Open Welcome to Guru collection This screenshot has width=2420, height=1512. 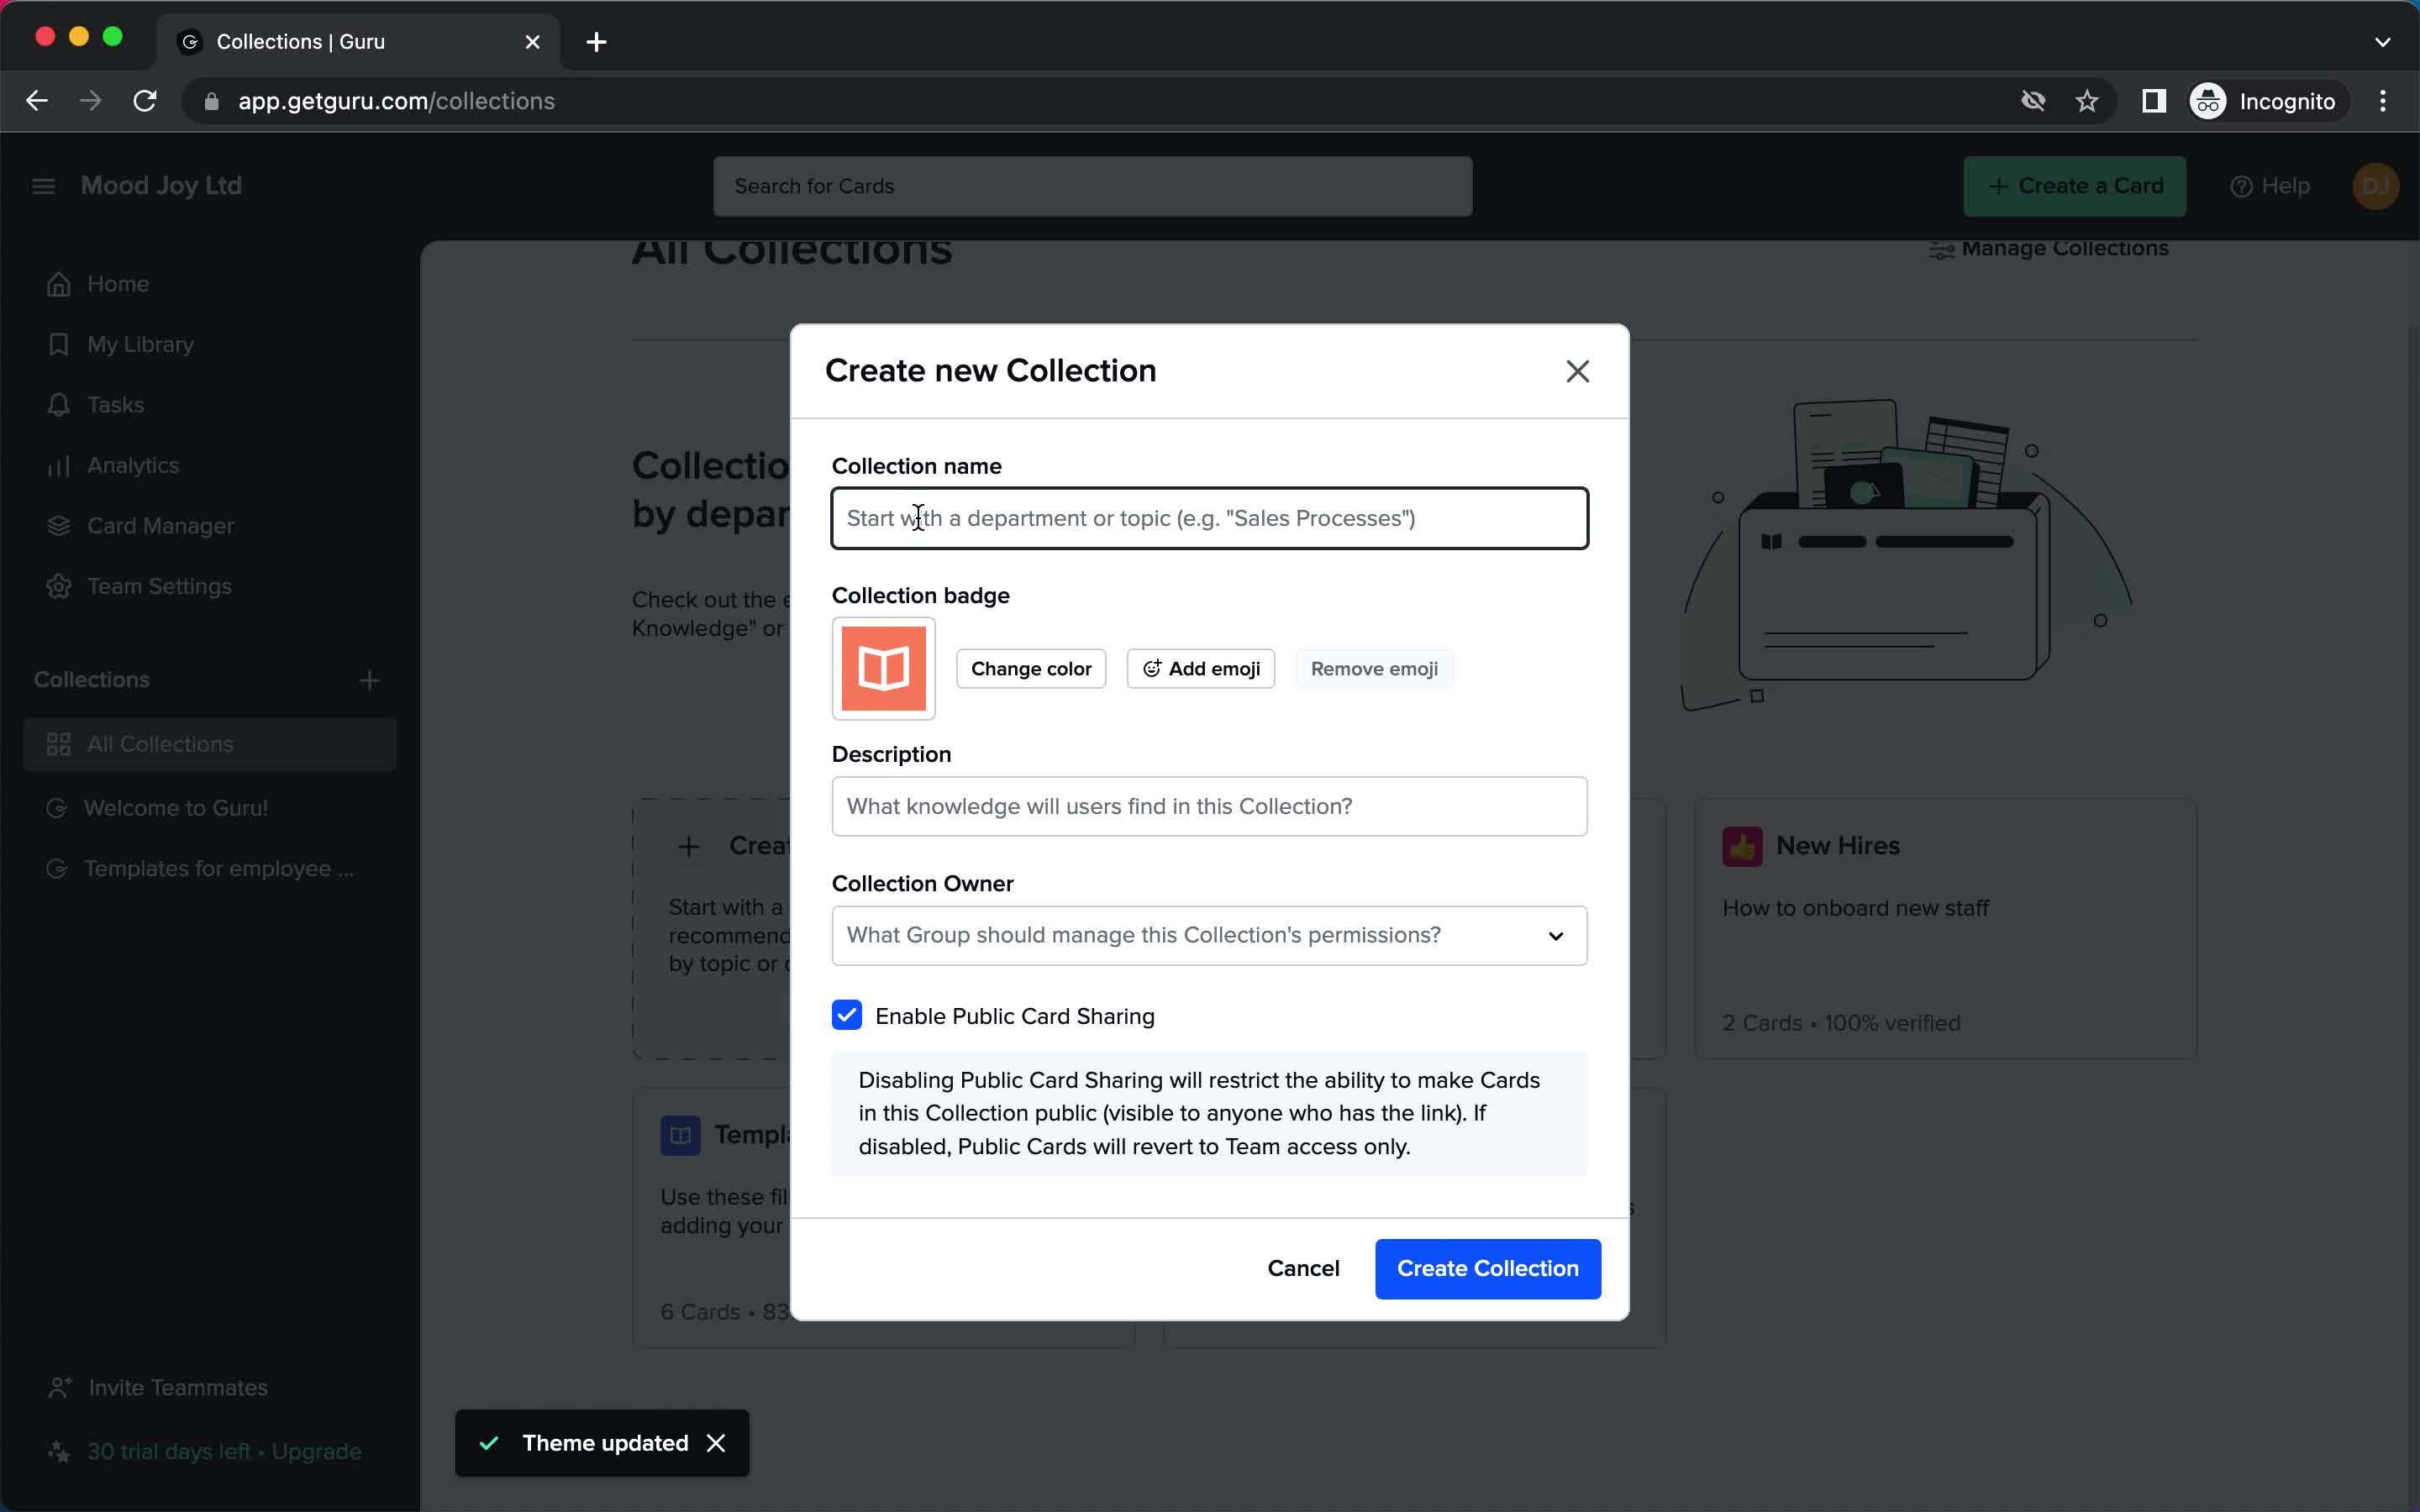pos(174,806)
